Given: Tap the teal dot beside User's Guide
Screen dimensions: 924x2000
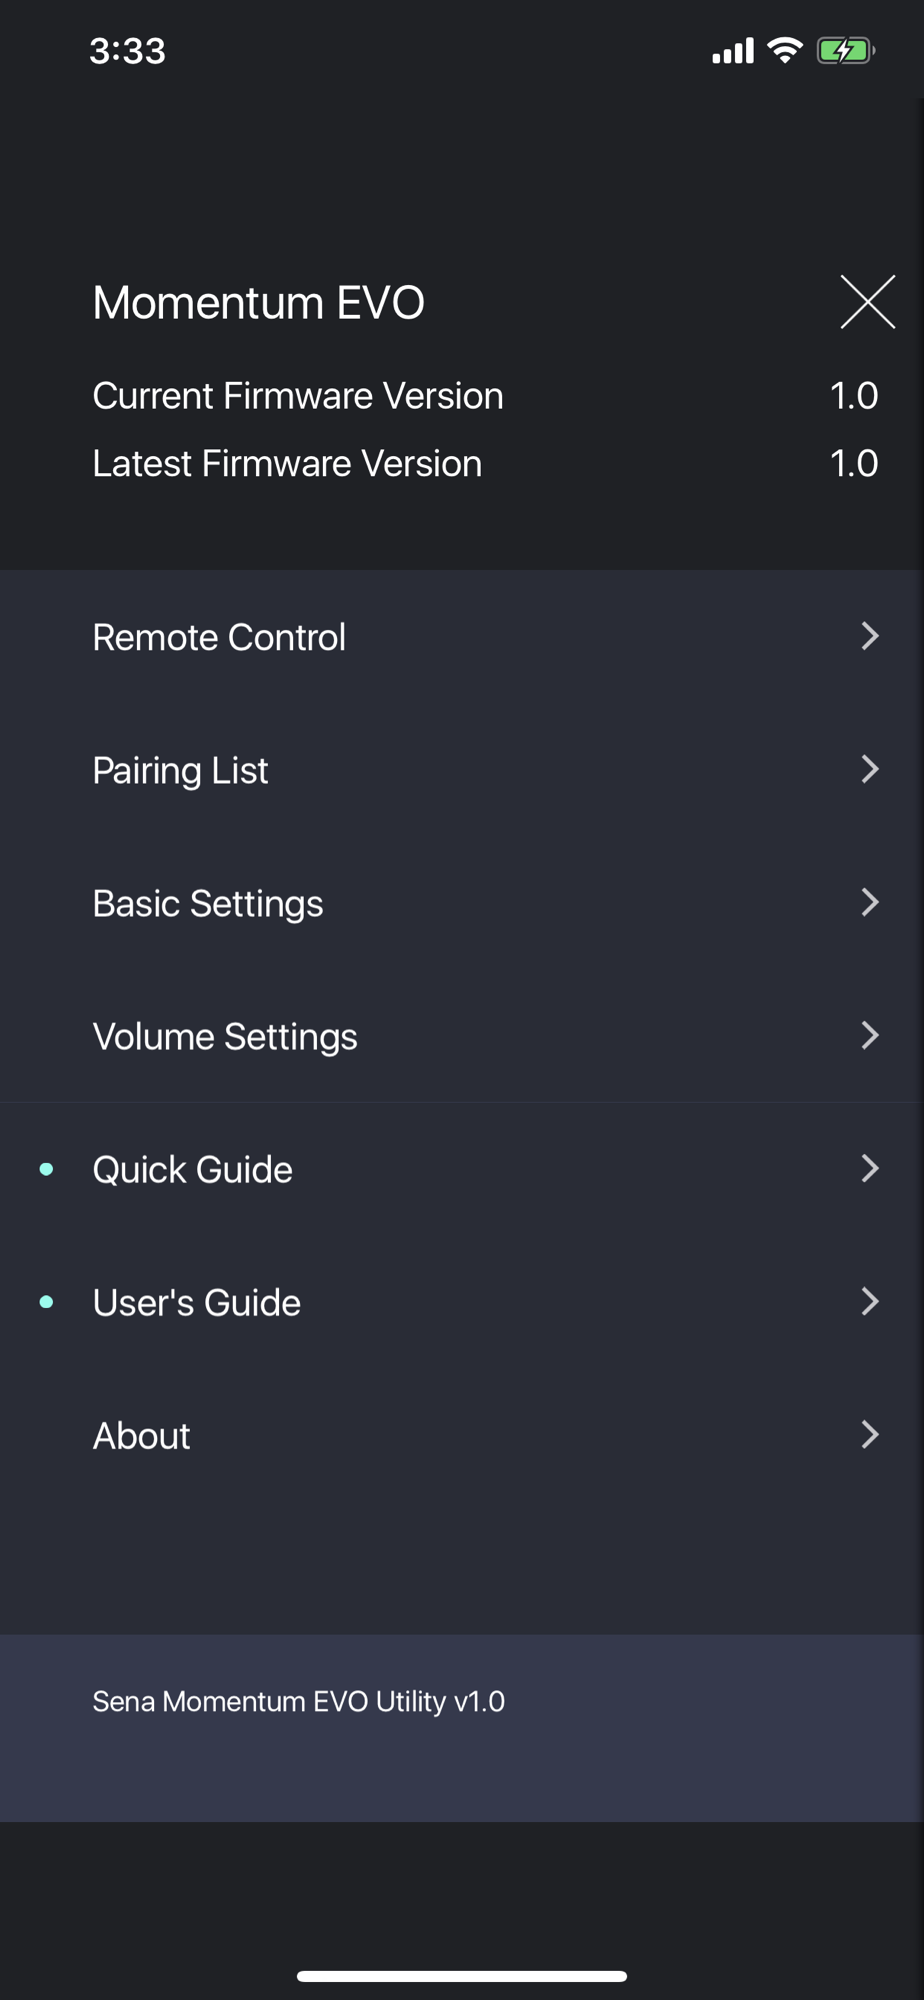Looking at the screenshot, I should click(46, 1302).
